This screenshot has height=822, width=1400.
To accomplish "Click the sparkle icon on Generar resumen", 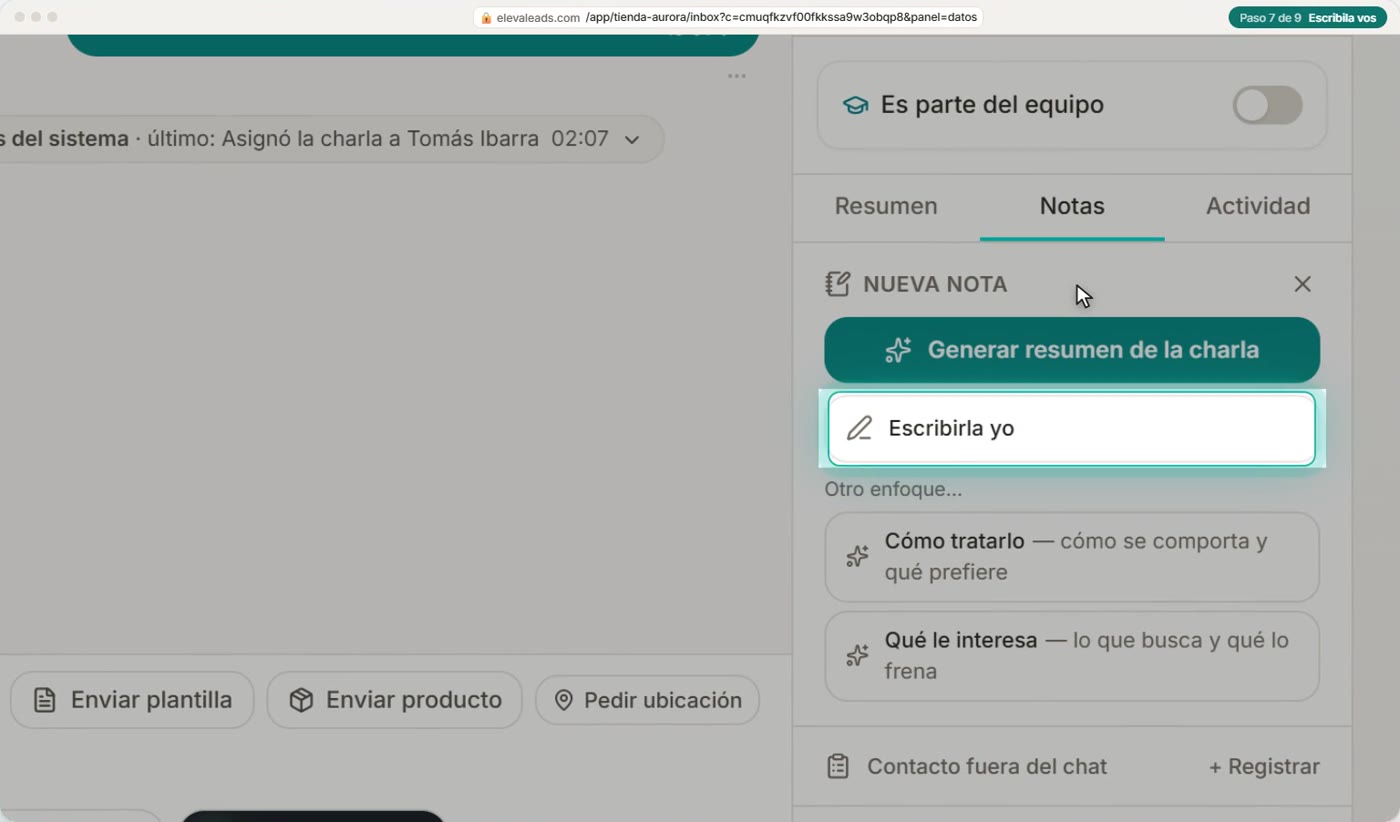I will coord(898,350).
